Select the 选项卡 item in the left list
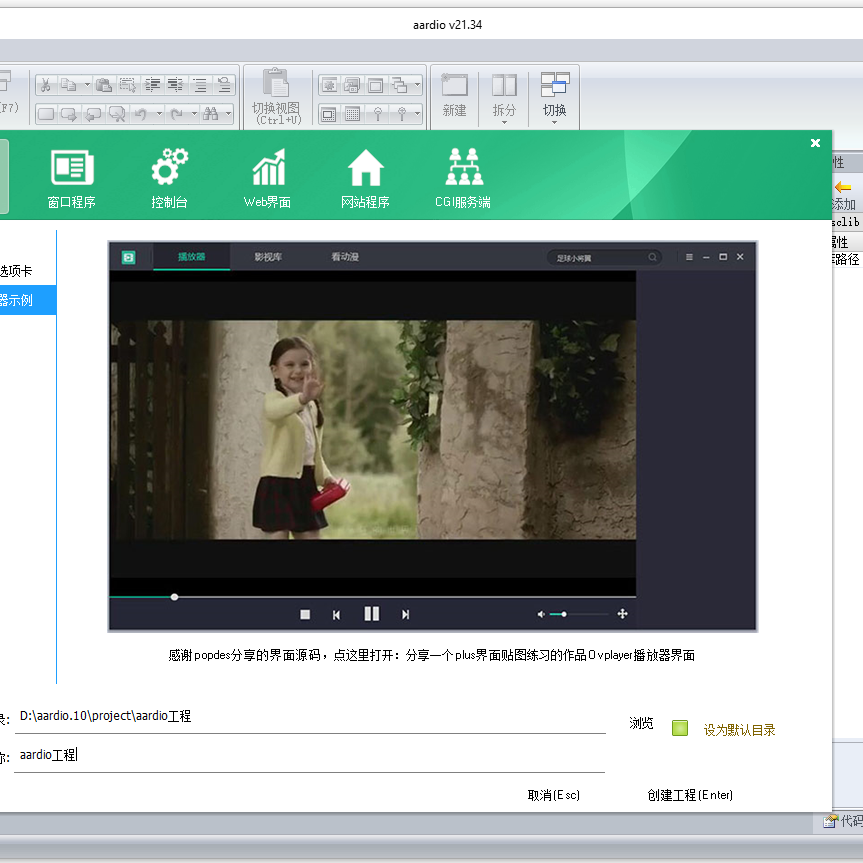863x863 pixels. (20, 271)
